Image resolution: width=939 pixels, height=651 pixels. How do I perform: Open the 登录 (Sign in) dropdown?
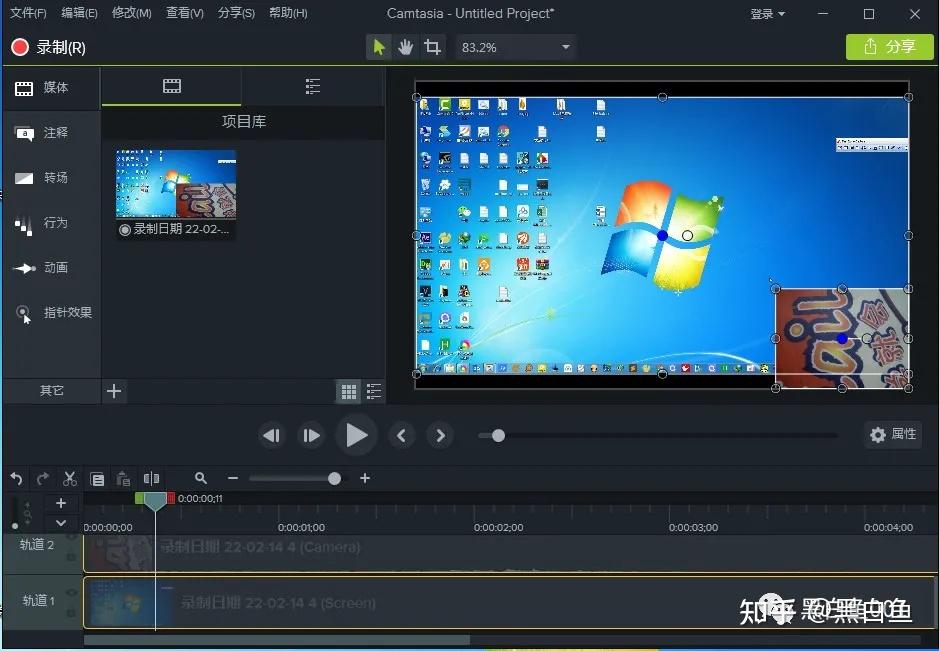pyautogui.click(x=766, y=14)
